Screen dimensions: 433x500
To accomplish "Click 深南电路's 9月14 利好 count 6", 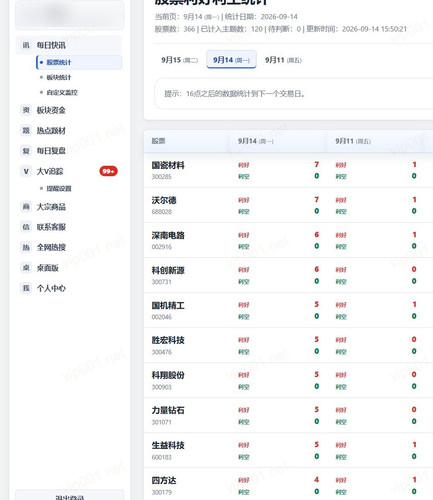I will pos(317,235).
